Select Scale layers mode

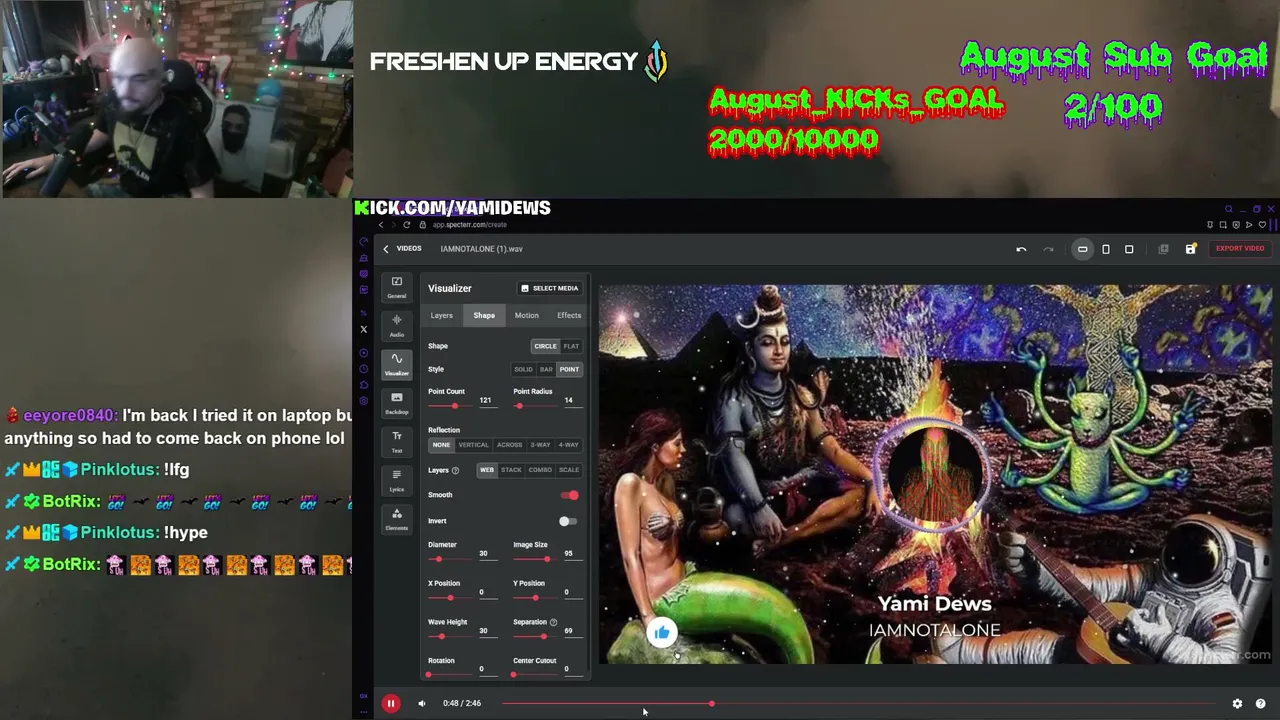pos(569,470)
